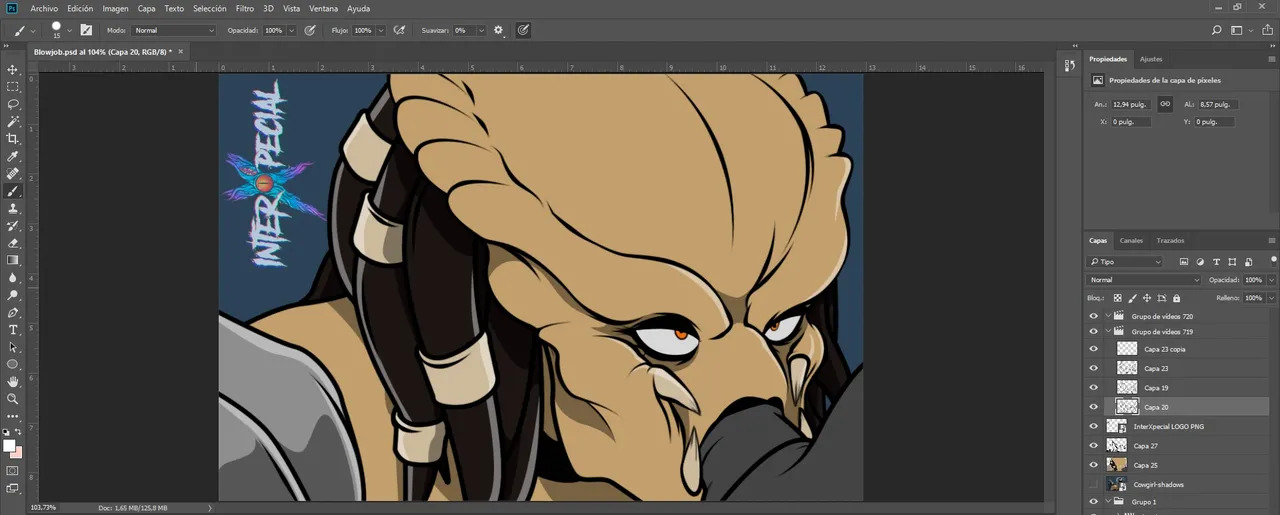The image size is (1280, 515).
Task: Select the Eraser tool
Action: click(x=13, y=243)
